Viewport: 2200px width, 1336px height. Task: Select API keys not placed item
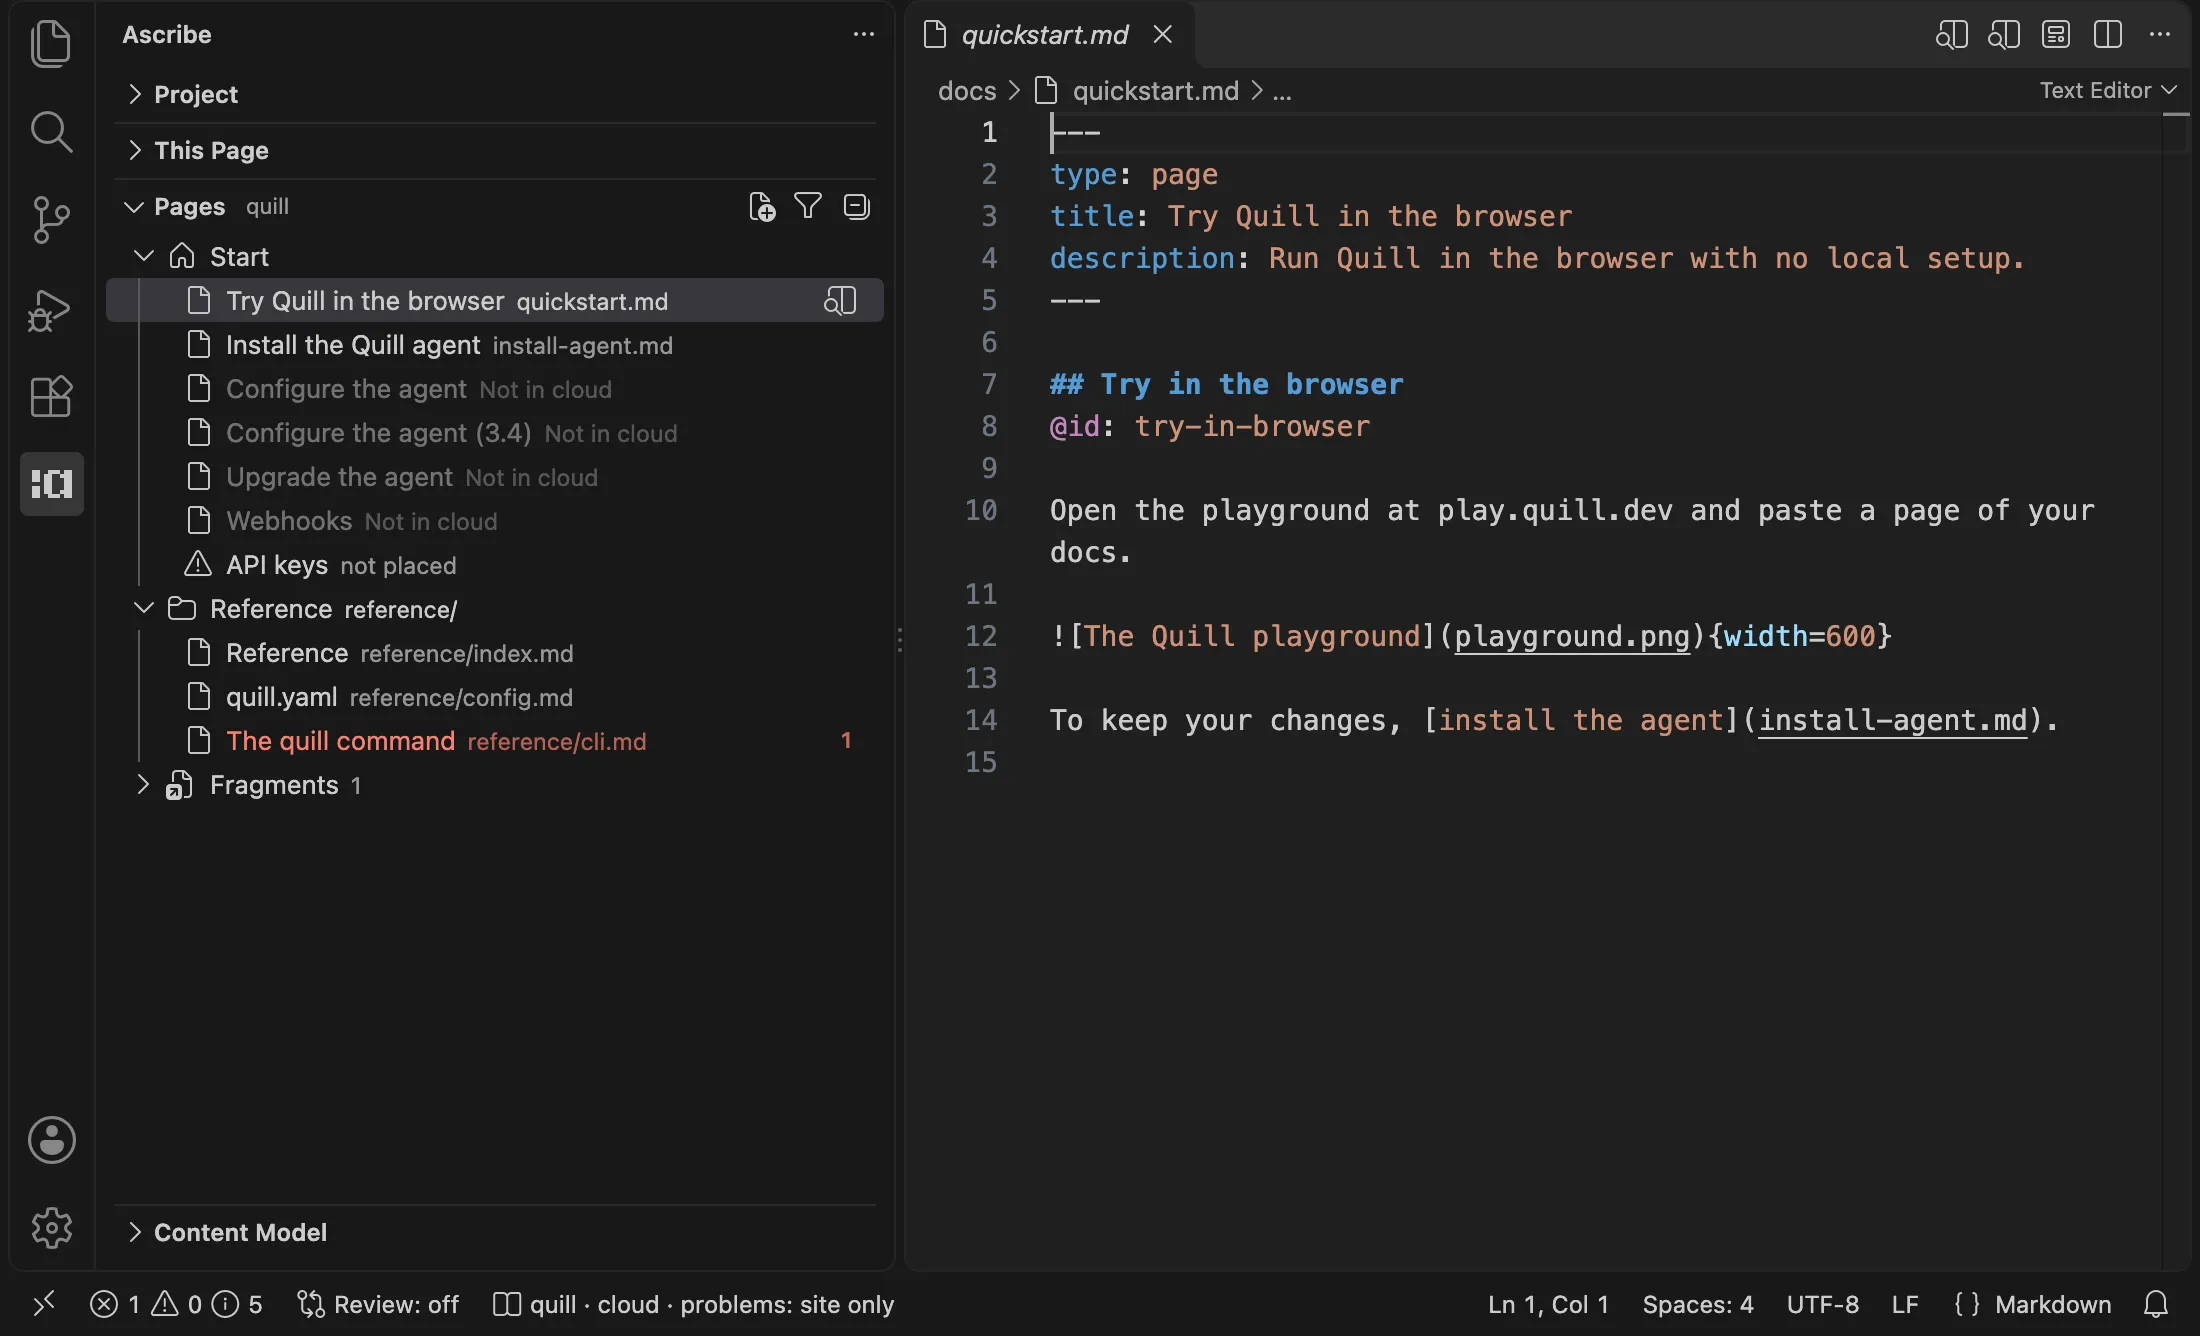[494, 565]
